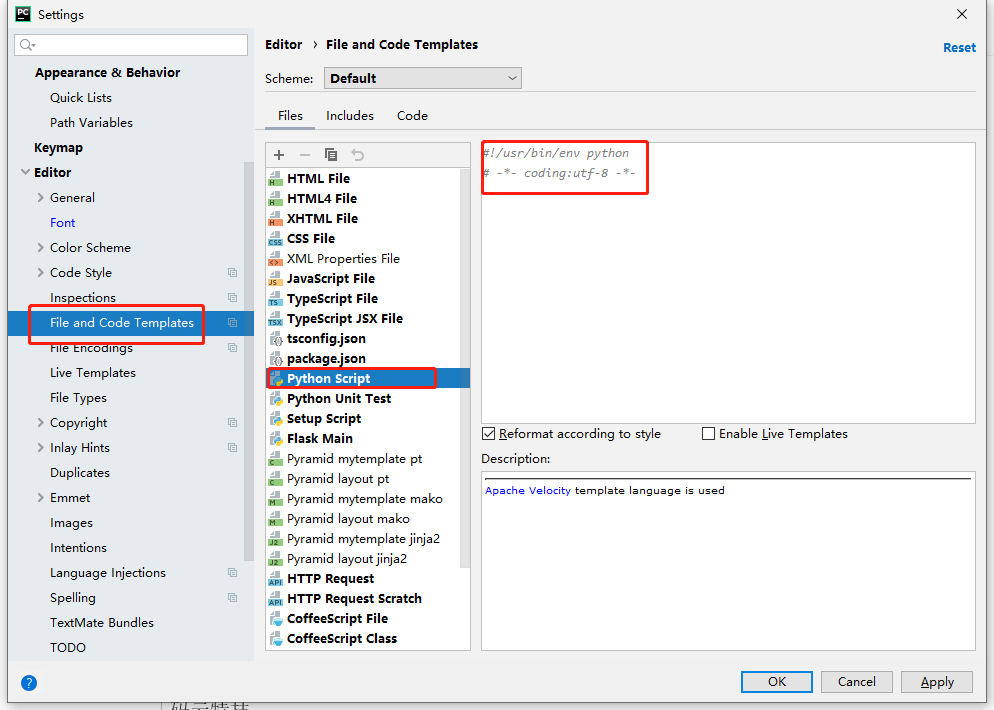Image resolution: width=994 pixels, height=710 pixels.
Task: Switch to the Includes tab
Action: 350,115
